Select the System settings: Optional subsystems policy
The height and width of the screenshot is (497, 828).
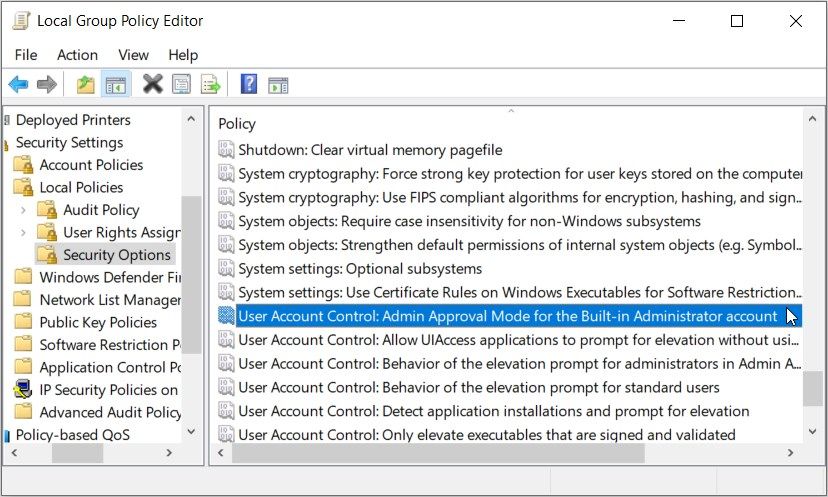[360, 269]
